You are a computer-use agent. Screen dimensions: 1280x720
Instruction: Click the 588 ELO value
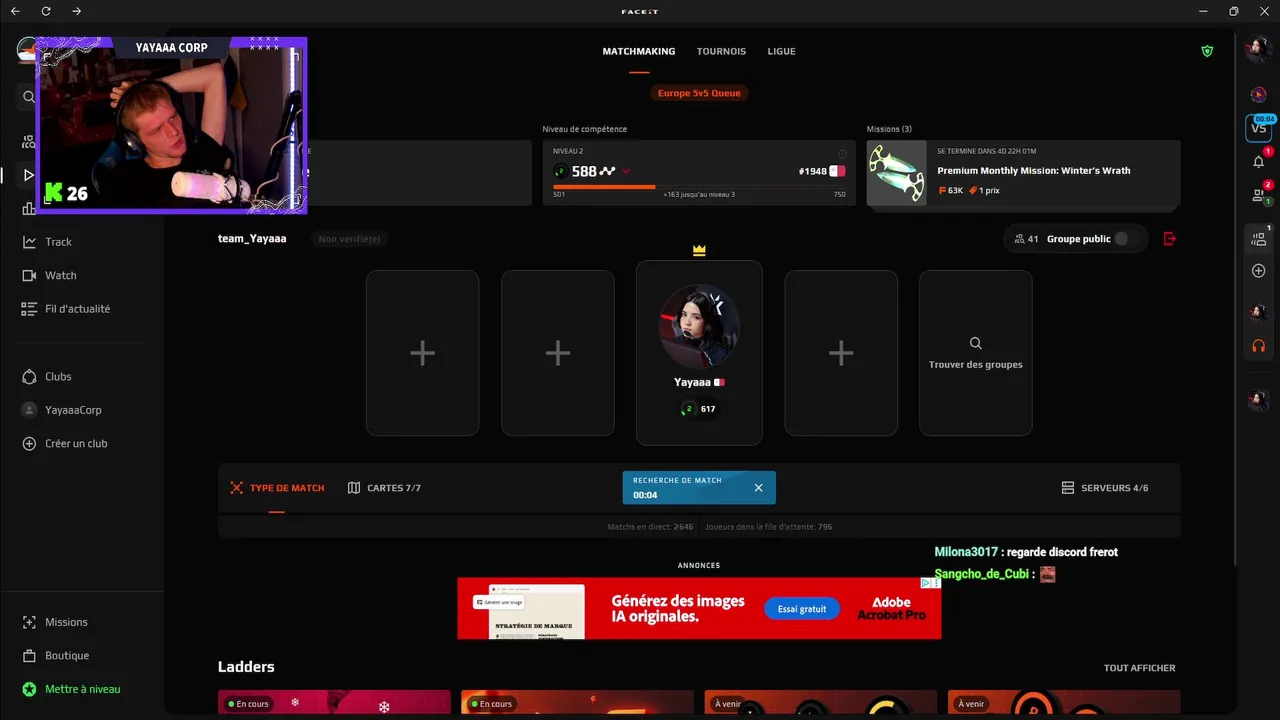[x=584, y=171]
